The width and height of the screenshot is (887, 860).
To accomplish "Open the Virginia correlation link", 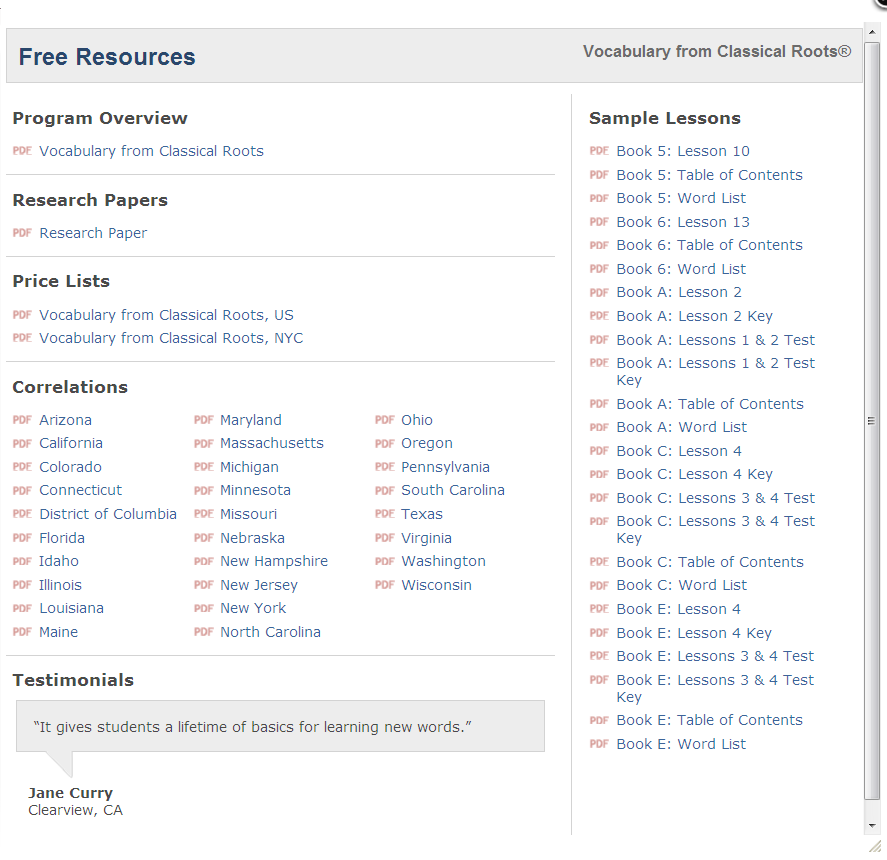I will pos(426,538).
